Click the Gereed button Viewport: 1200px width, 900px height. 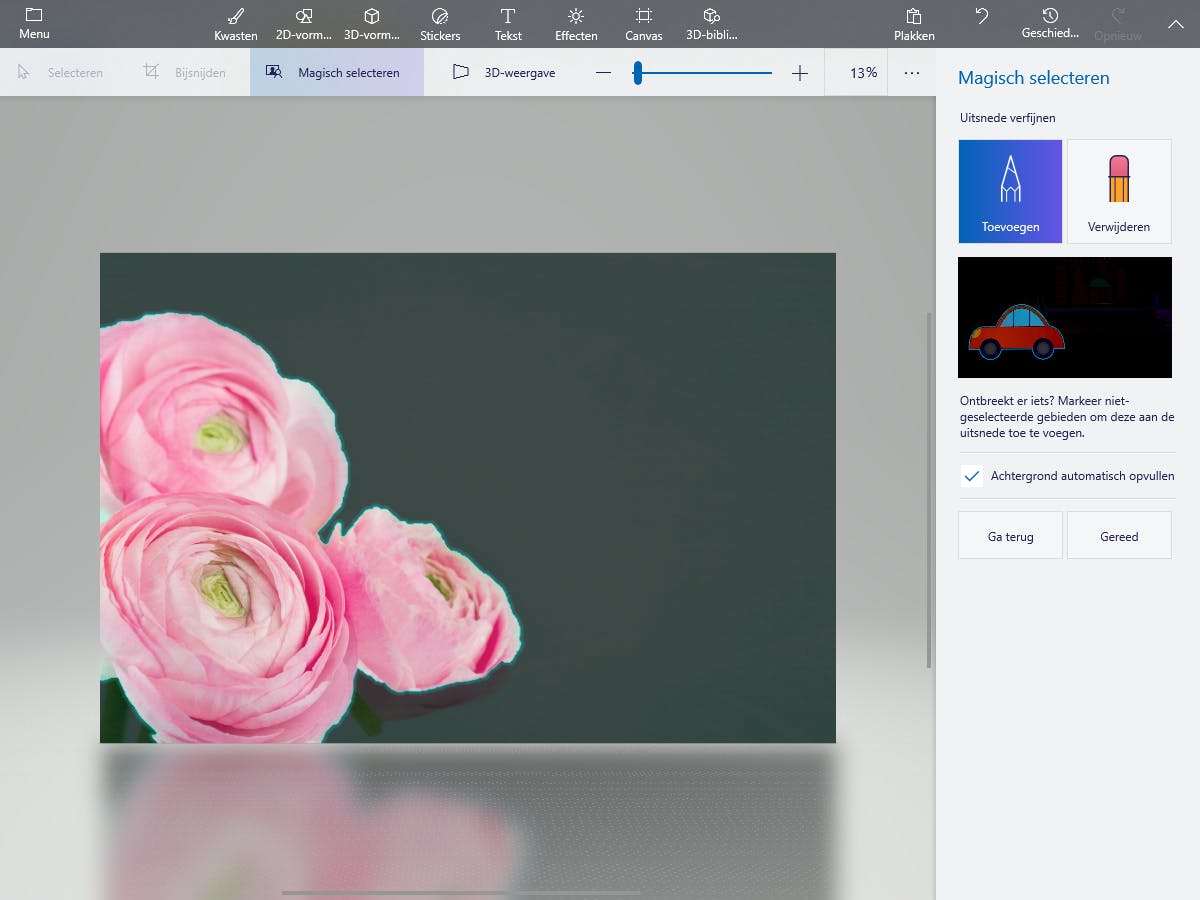coord(1119,536)
